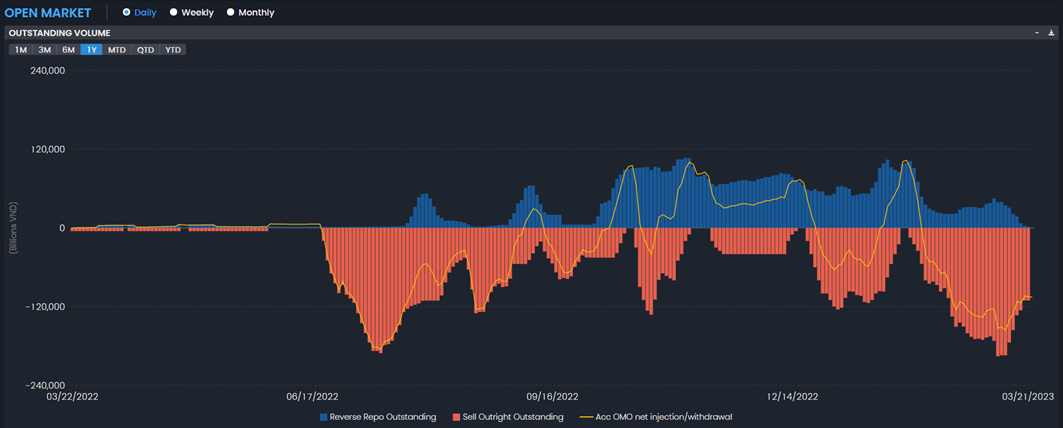This screenshot has width=1063, height=428.
Task: Toggle Reverse Repo Outstanding legend label
Action: pos(383,417)
